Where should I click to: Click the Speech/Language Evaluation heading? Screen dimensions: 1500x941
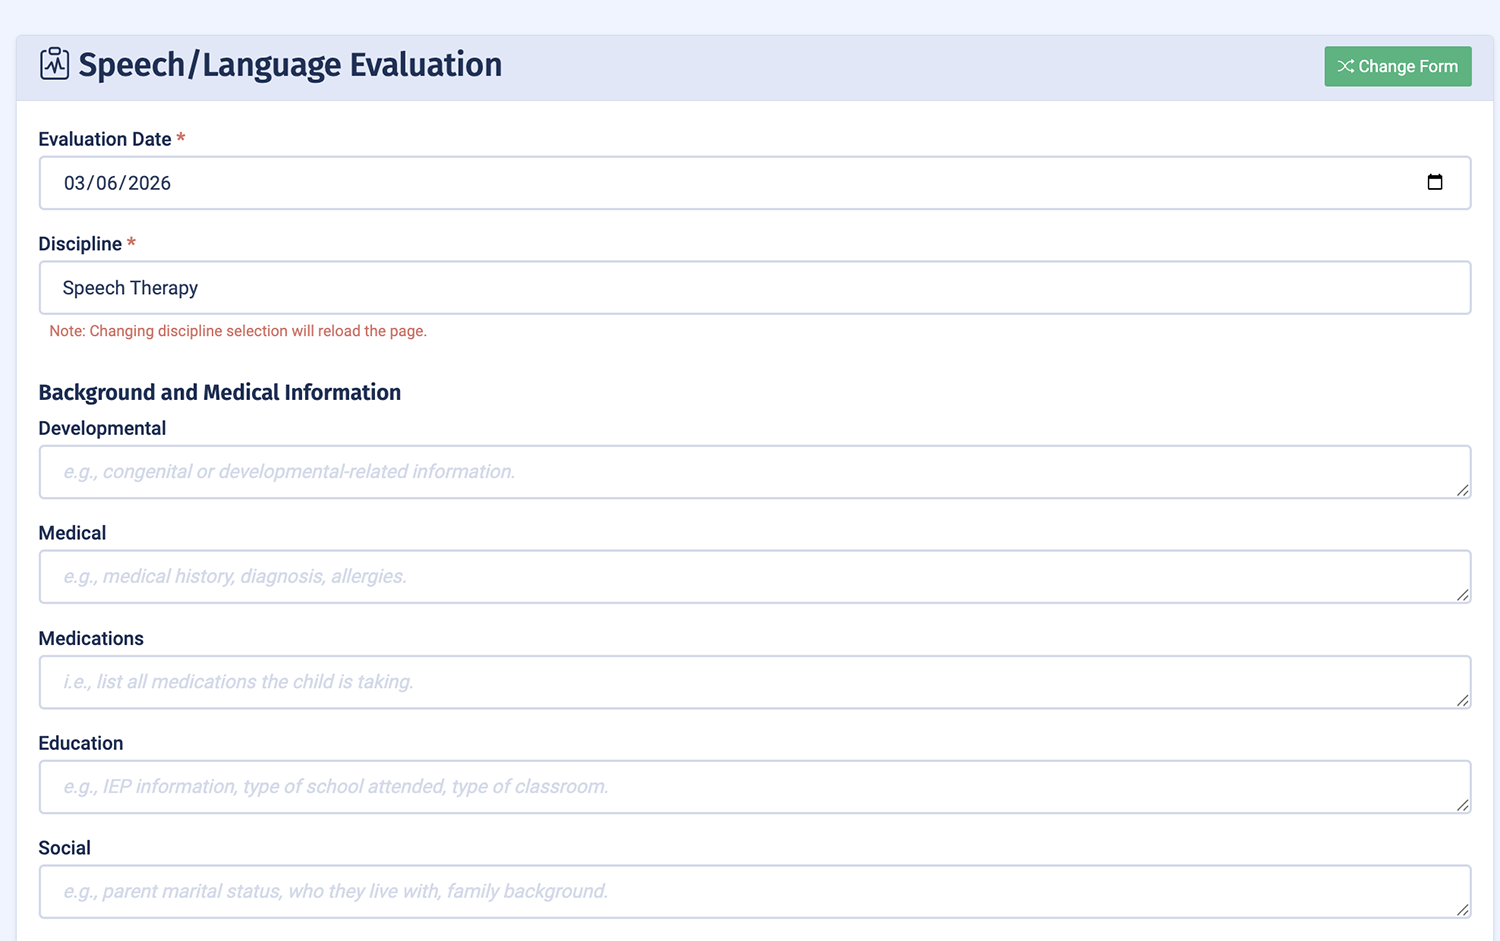tap(290, 64)
